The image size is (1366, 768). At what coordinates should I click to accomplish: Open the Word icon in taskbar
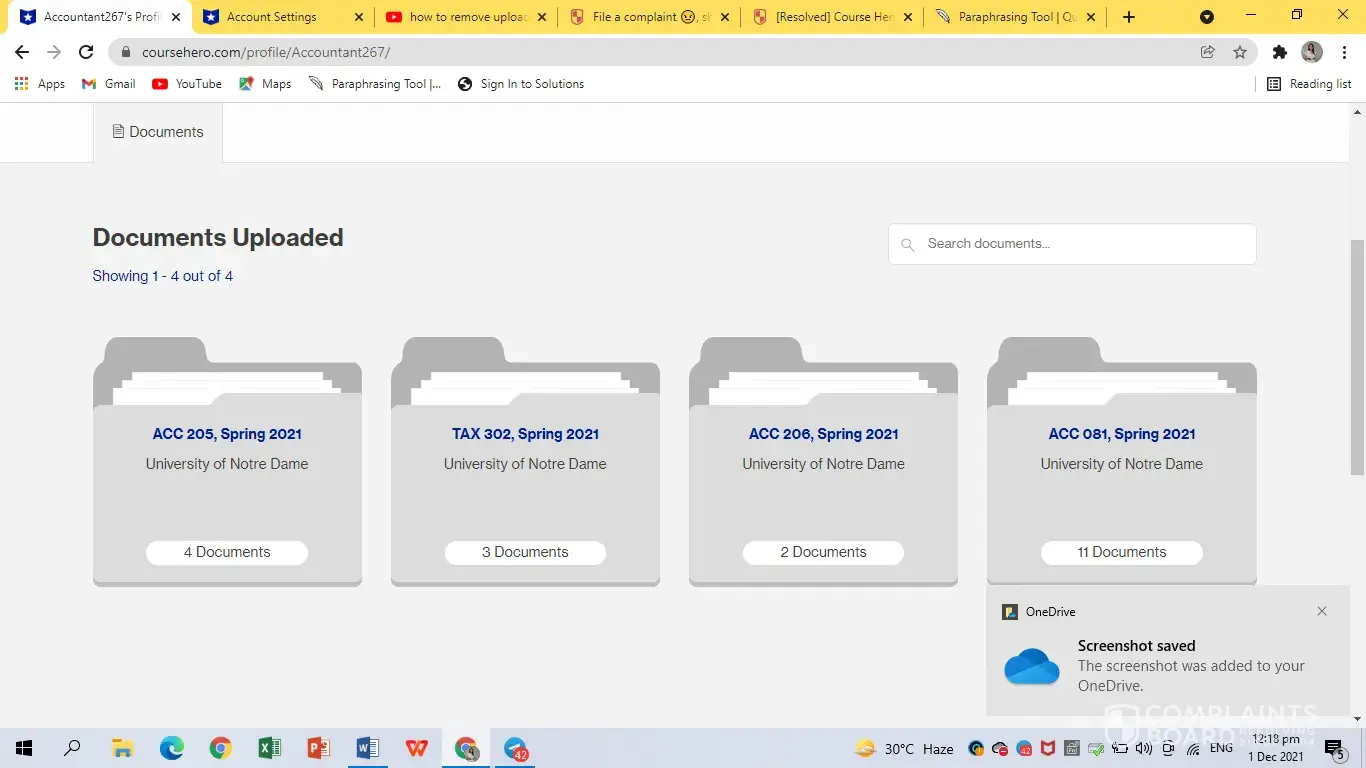[x=367, y=748]
